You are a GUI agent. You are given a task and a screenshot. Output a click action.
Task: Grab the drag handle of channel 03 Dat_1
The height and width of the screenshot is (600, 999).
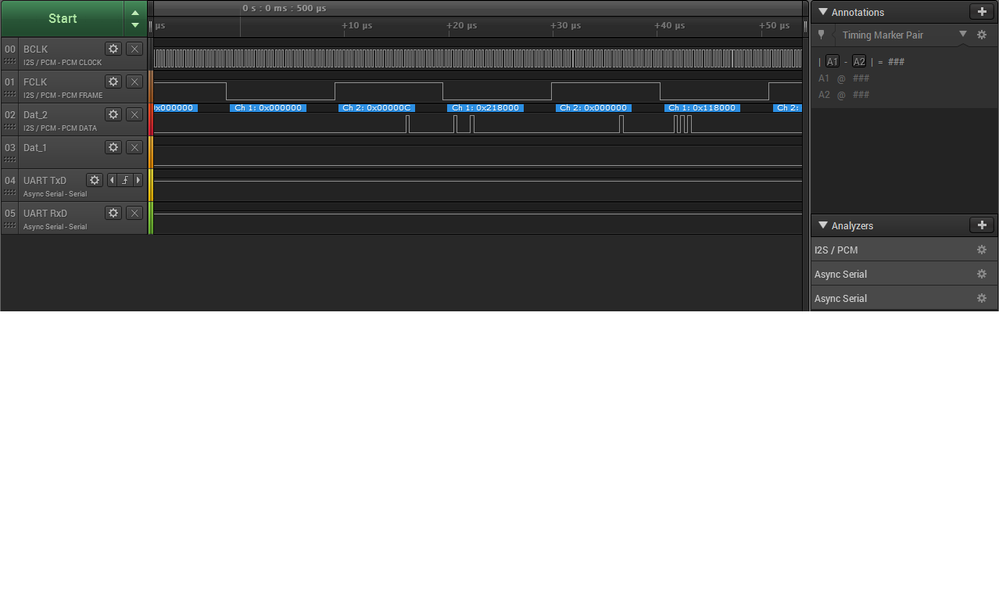[x=10, y=160]
